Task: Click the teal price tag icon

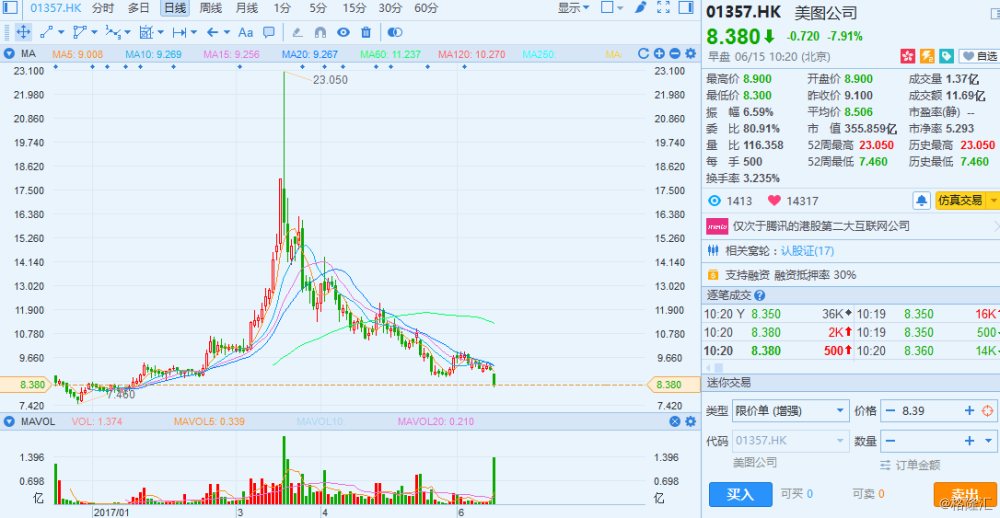Action: click(946, 56)
